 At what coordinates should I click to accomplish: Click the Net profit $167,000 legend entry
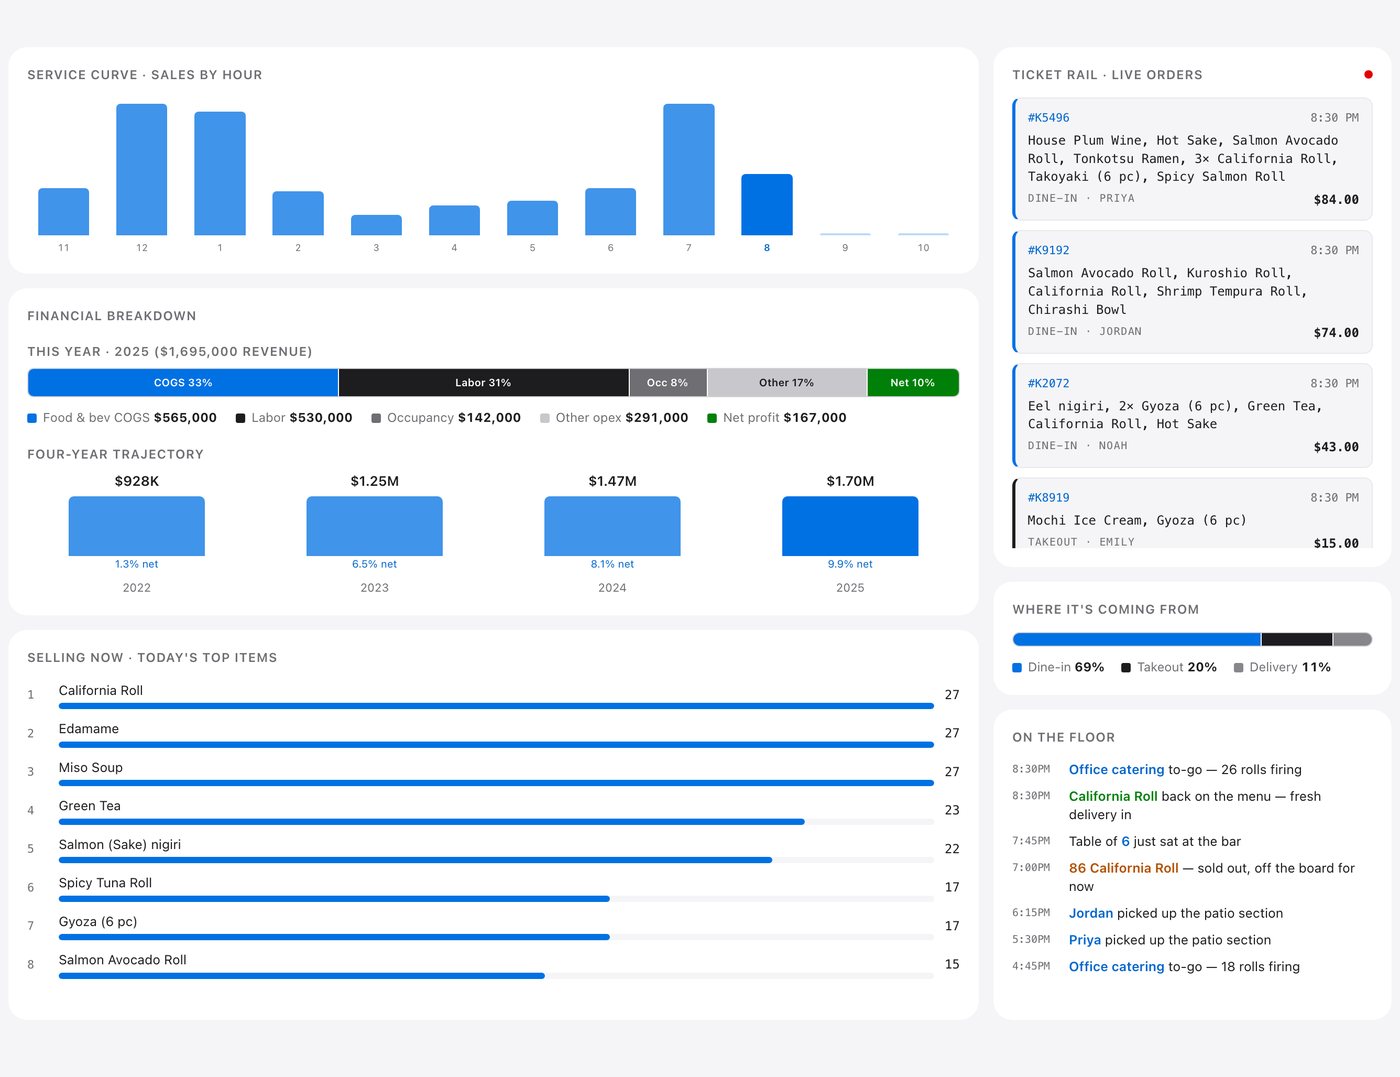[x=777, y=418]
